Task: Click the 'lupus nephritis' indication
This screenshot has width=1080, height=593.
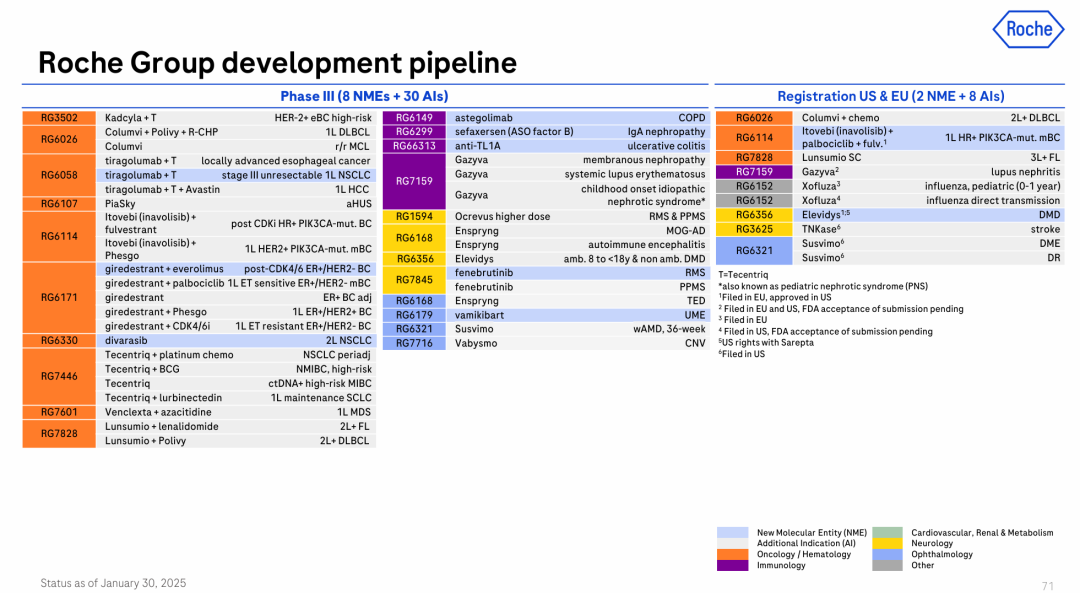Action: click(x=1026, y=172)
